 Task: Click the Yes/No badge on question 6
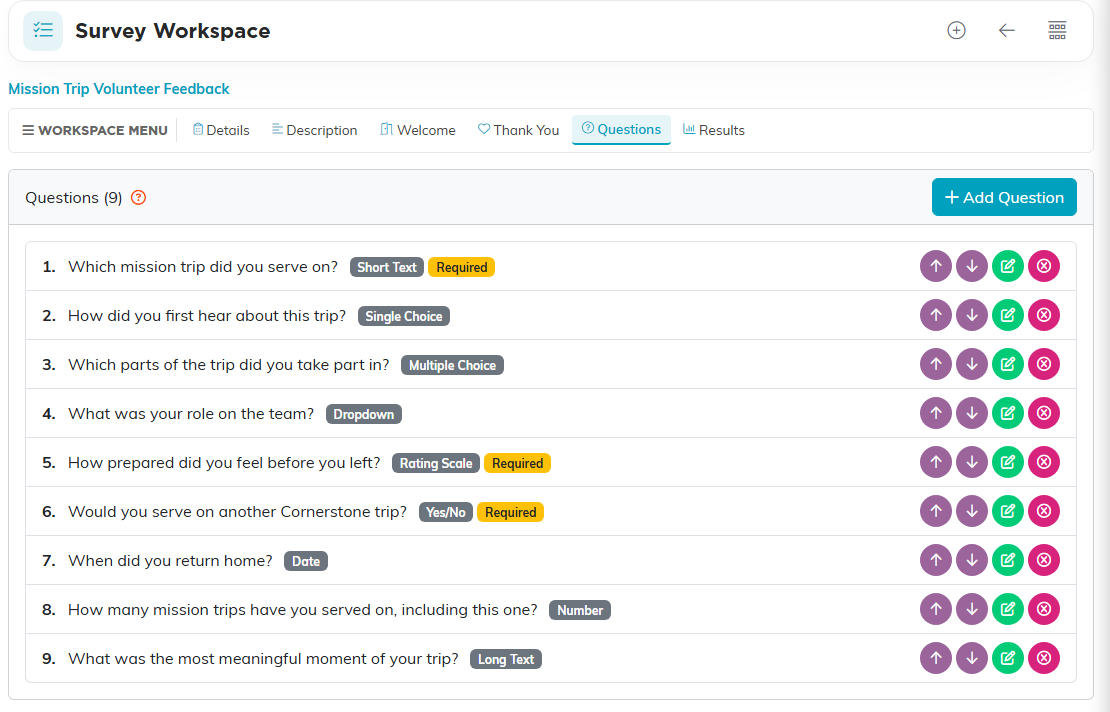tap(445, 512)
